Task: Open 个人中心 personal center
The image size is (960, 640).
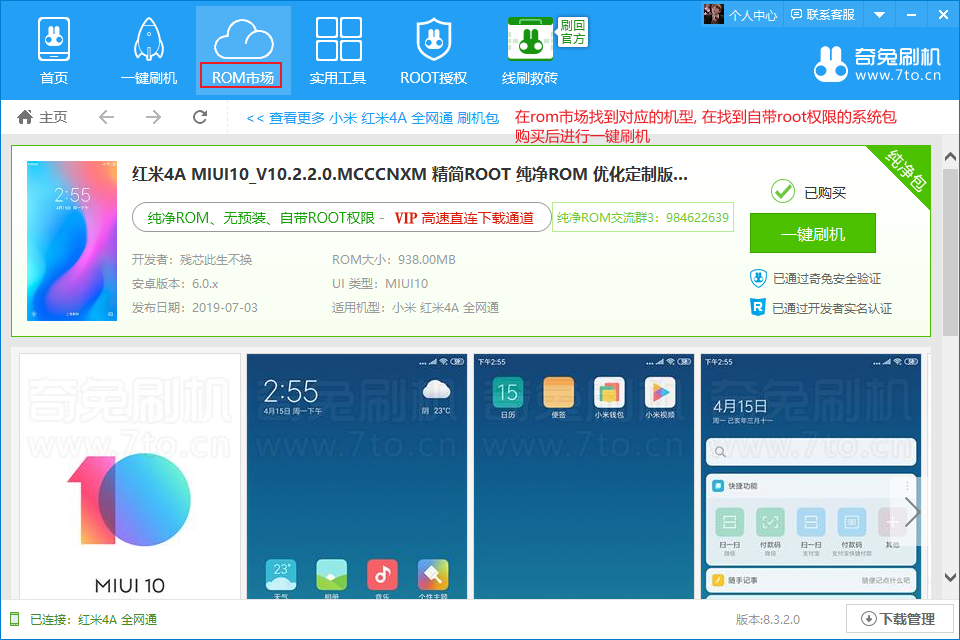Action: click(x=752, y=14)
